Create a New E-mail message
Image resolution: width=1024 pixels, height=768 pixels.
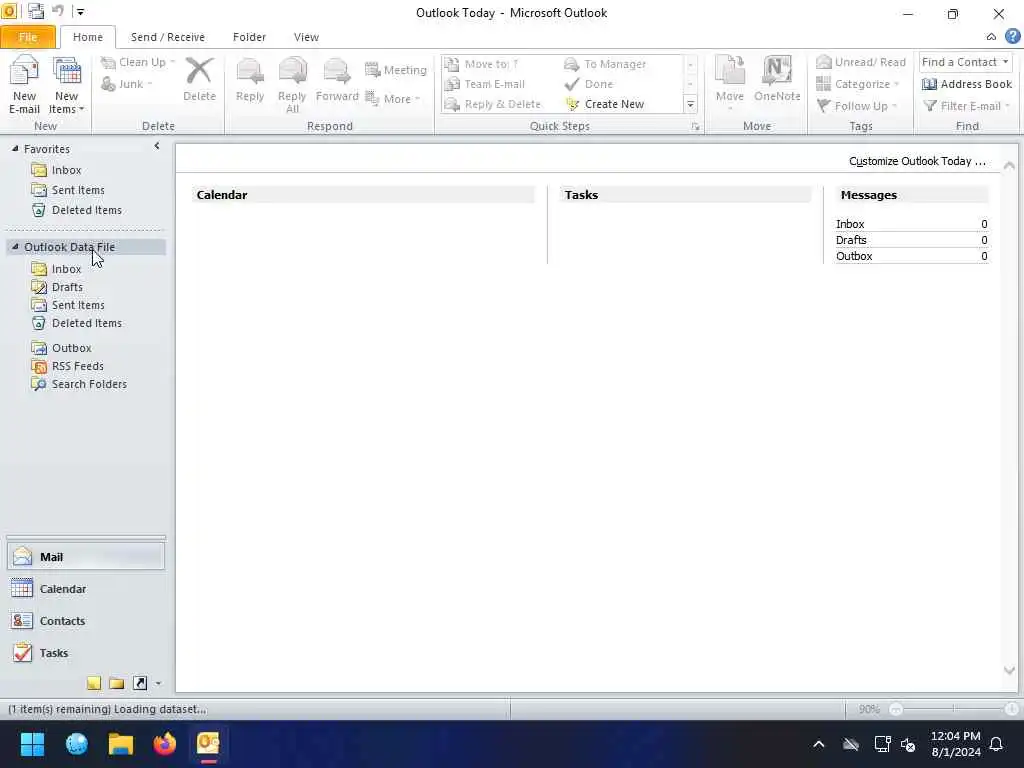[x=24, y=85]
